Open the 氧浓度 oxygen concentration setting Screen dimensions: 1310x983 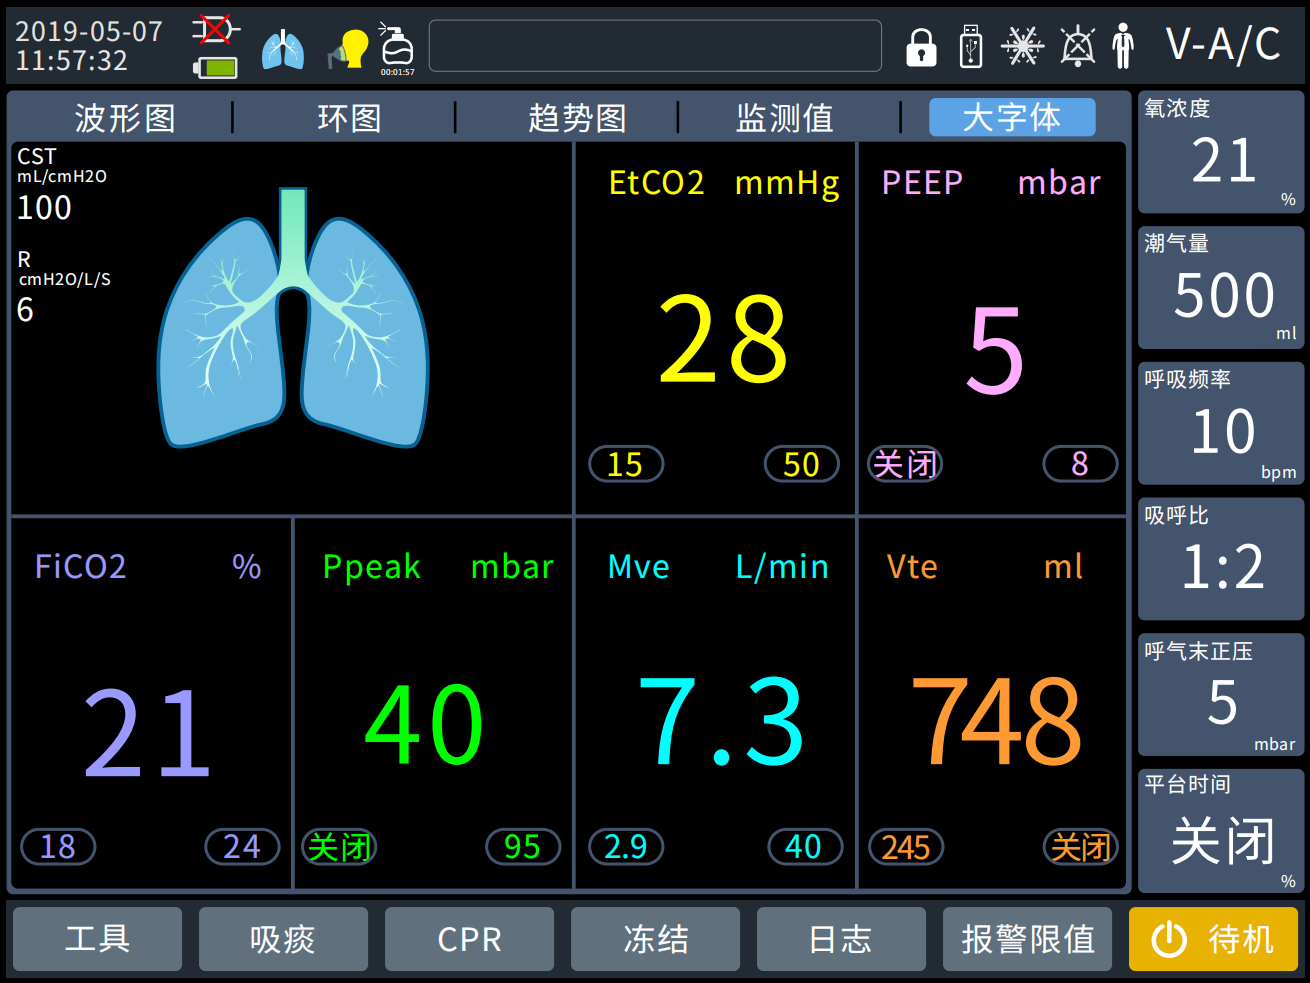pyautogui.click(x=1221, y=152)
